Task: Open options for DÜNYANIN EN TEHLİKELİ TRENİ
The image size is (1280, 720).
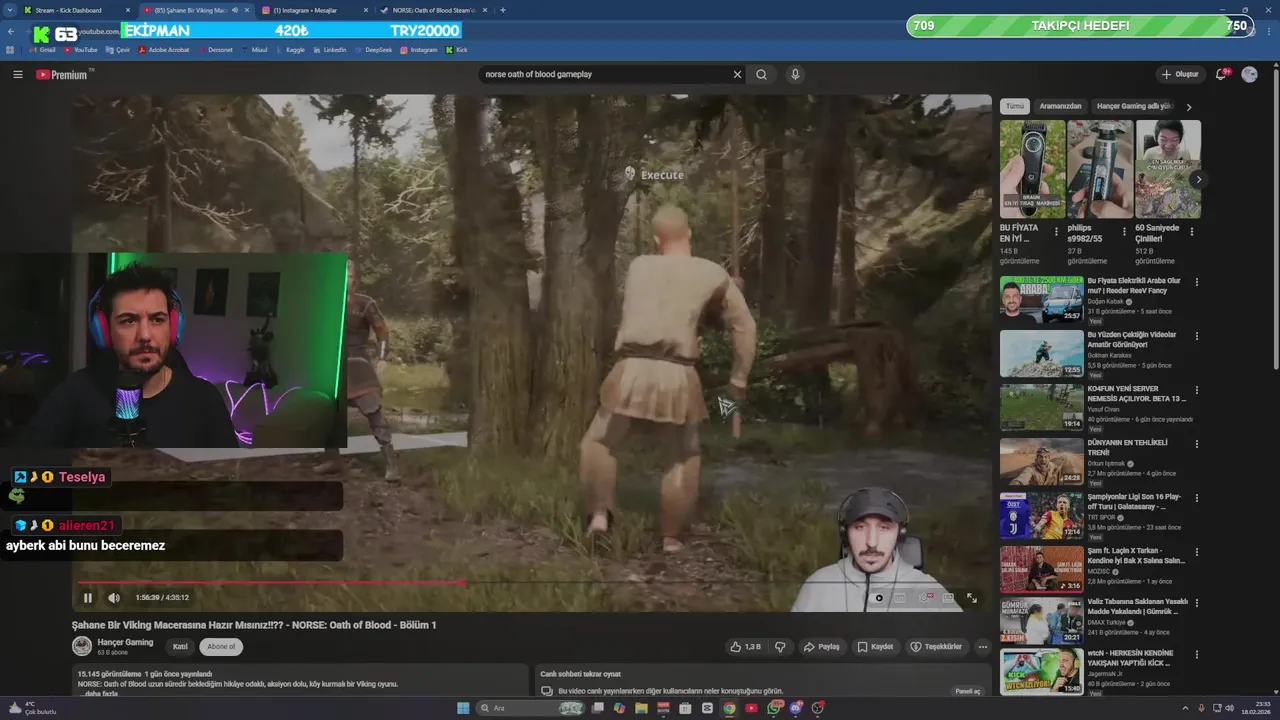Action: pos(1196,444)
